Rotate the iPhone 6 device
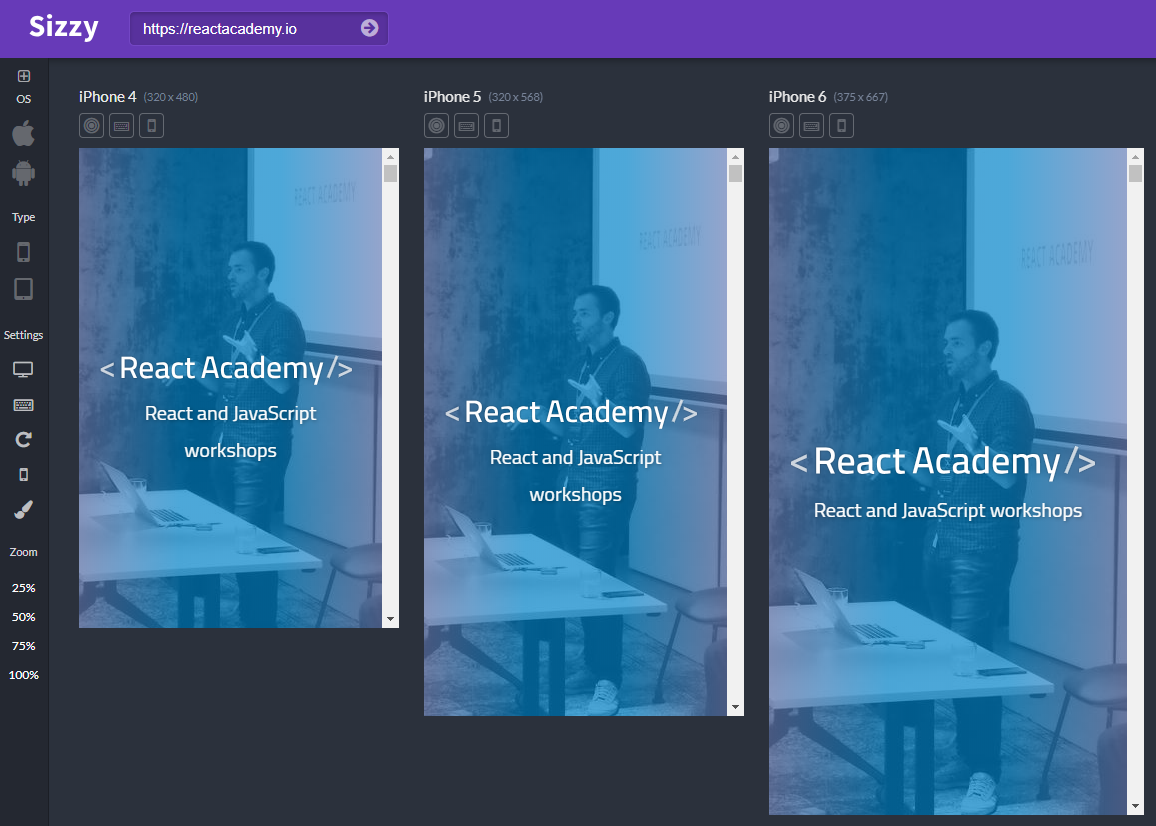This screenshot has width=1156, height=826. click(x=842, y=125)
